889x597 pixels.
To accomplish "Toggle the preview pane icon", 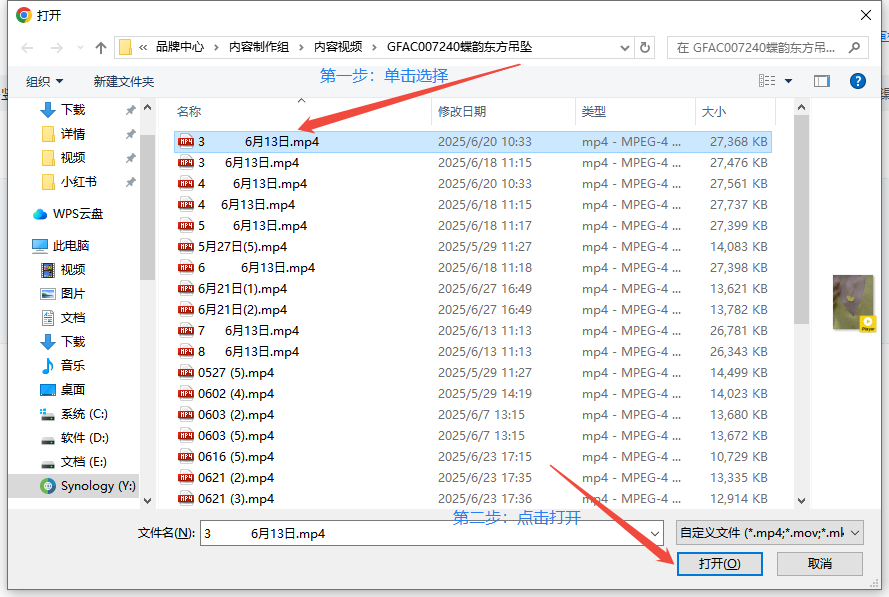I will (x=822, y=81).
